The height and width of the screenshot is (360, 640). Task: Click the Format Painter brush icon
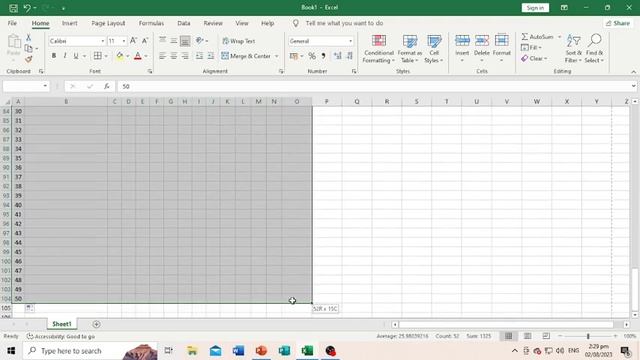coord(28,59)
